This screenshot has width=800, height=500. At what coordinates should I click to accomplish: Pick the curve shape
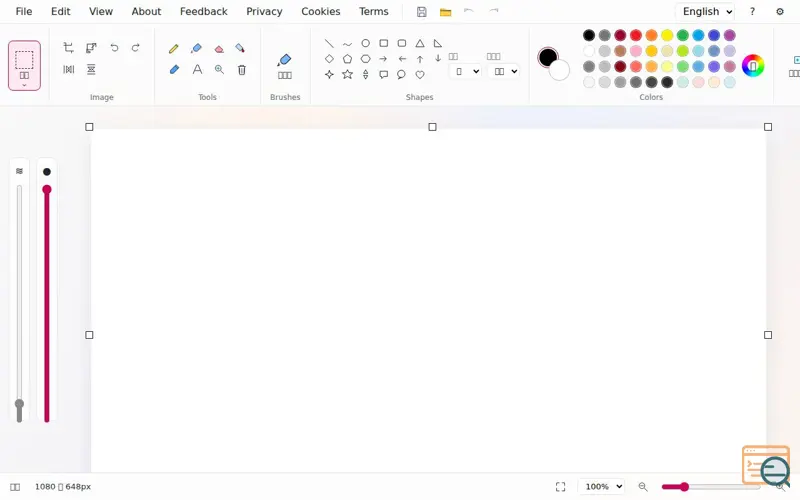tap(347, 44)
